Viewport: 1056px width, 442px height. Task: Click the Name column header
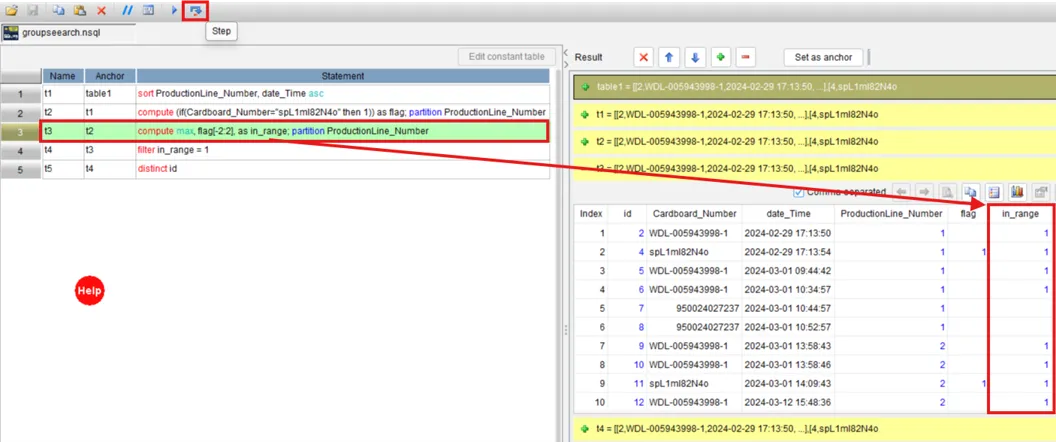63,76
